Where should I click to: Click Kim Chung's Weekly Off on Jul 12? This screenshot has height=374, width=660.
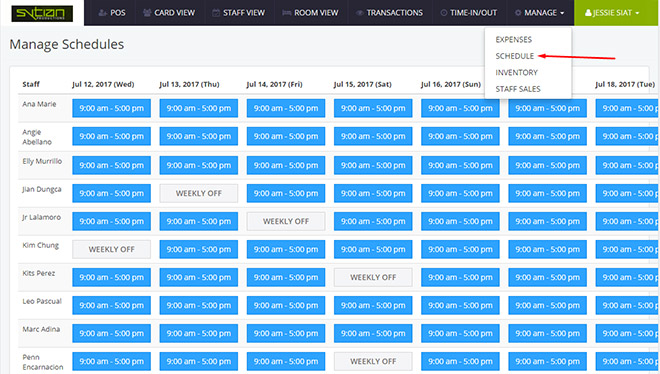click(112, 249)
